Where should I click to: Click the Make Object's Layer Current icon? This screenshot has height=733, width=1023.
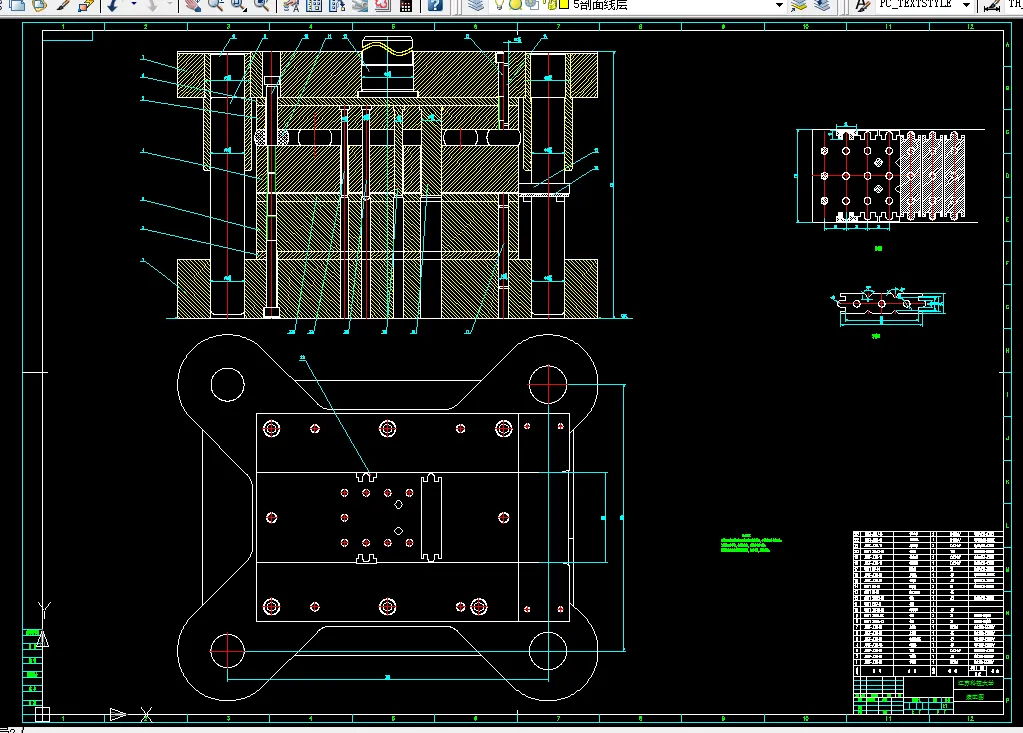click(799, 5)
